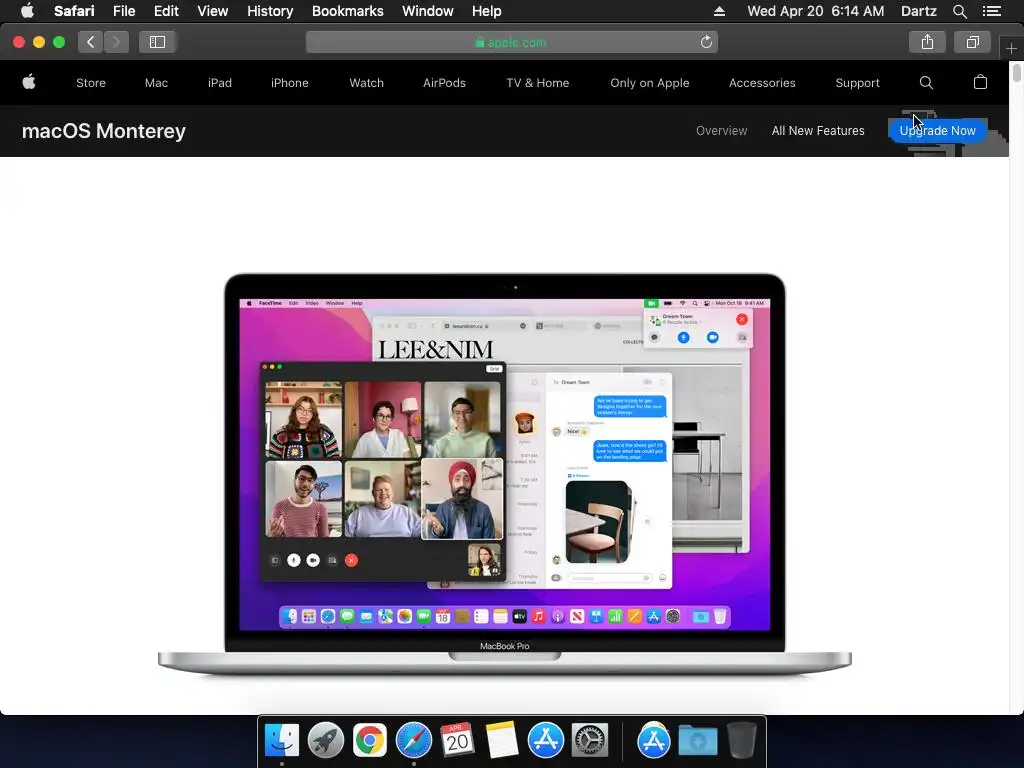Go to Store in Apple navigation

point(91,83)
